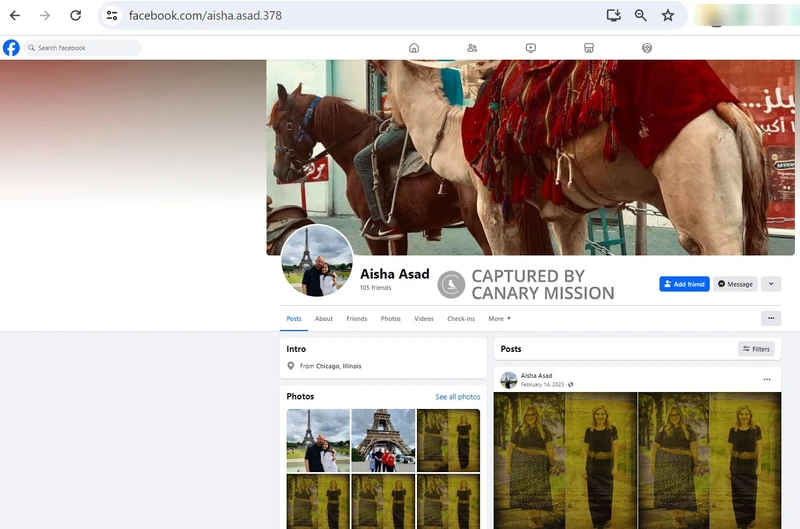Open the posts Filters button
800x529 pixels.
pos(756,349)
